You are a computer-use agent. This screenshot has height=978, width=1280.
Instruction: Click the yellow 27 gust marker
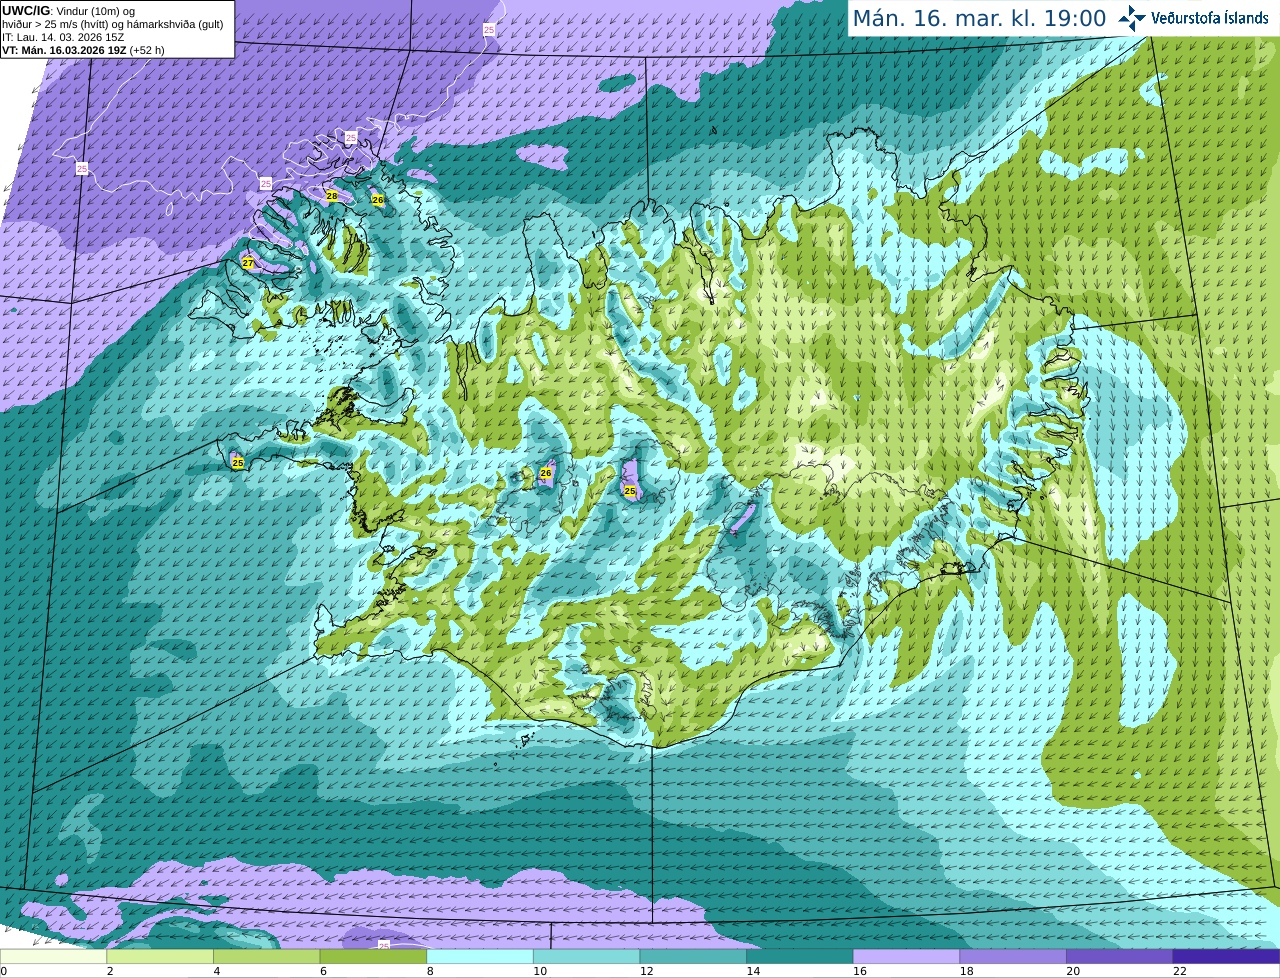[x=248, y=263]
